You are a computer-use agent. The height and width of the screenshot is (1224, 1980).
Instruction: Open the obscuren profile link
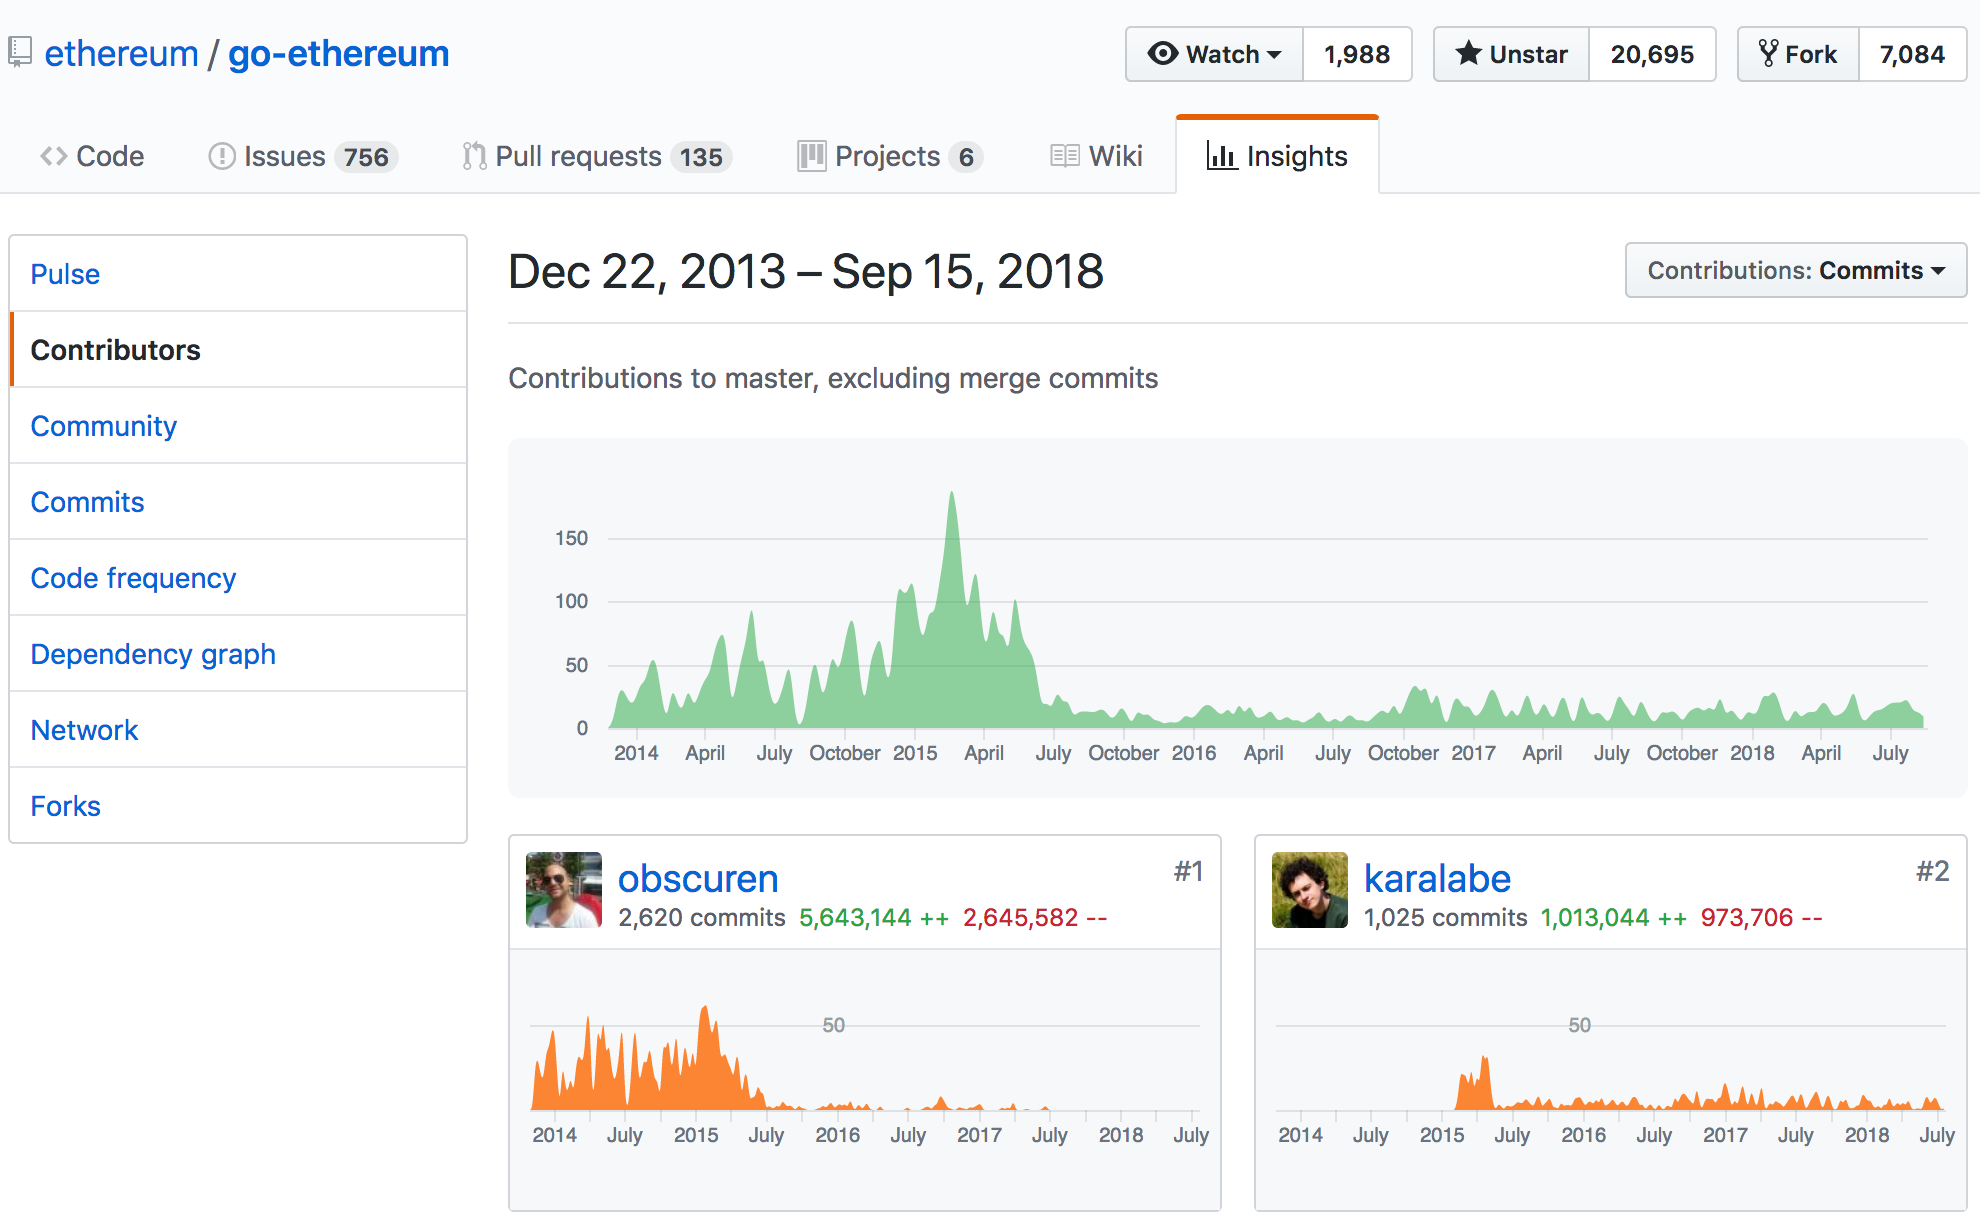coord(698,878)
